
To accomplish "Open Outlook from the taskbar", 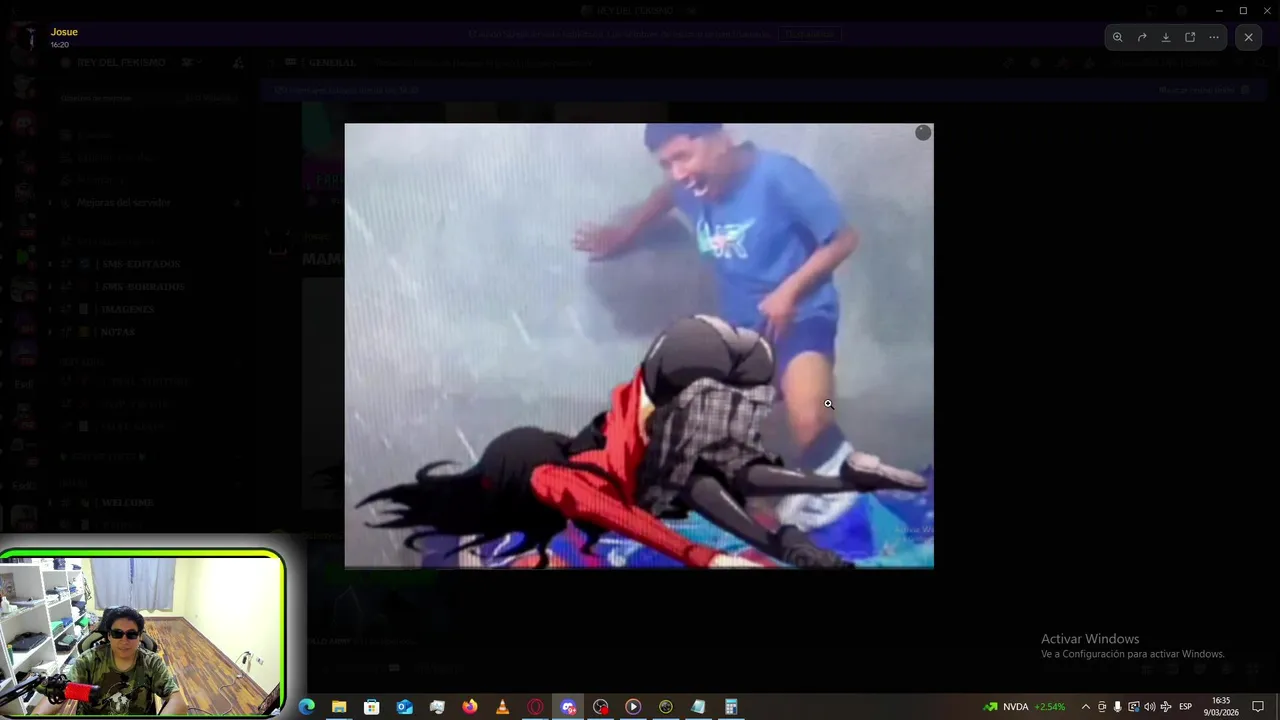I will [x=404, y=707].
